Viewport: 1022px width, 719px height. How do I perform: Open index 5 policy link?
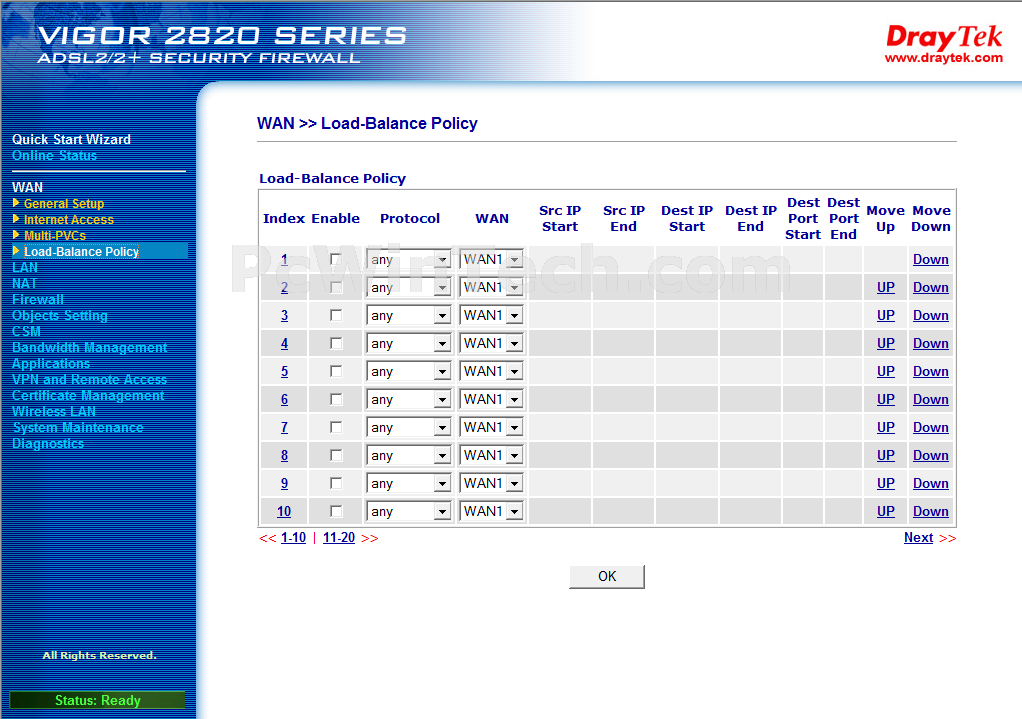click(284, 372)
